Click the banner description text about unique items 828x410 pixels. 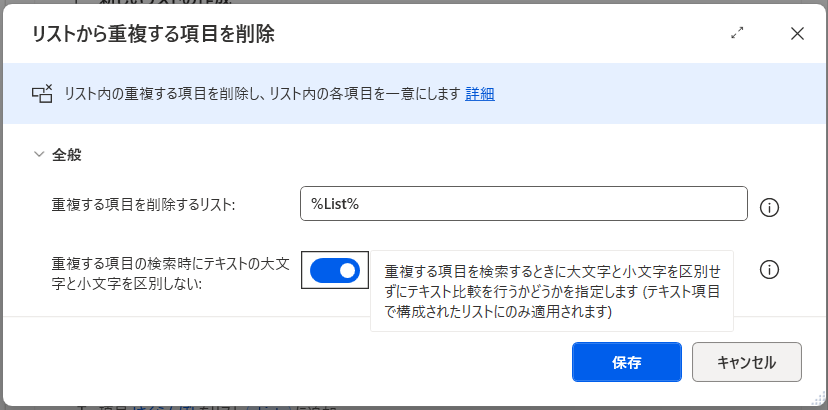pos(260,94)
